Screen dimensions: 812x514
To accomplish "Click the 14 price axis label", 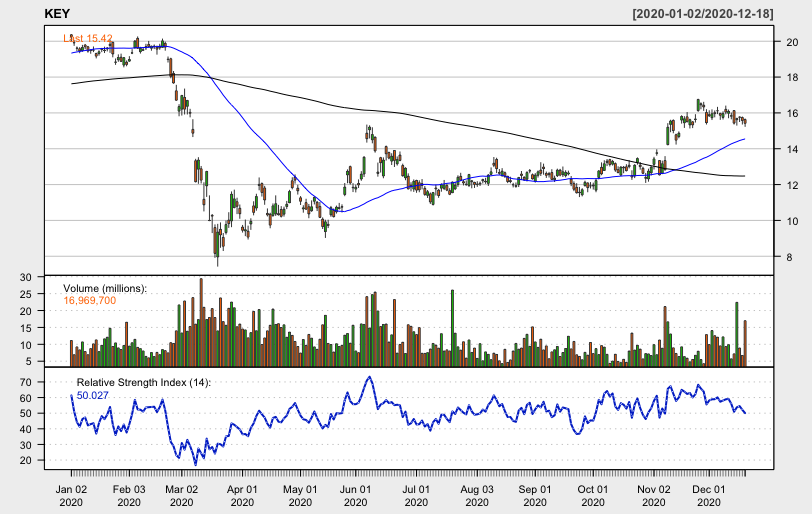I will pyautogui.click(x=792, y=150).
